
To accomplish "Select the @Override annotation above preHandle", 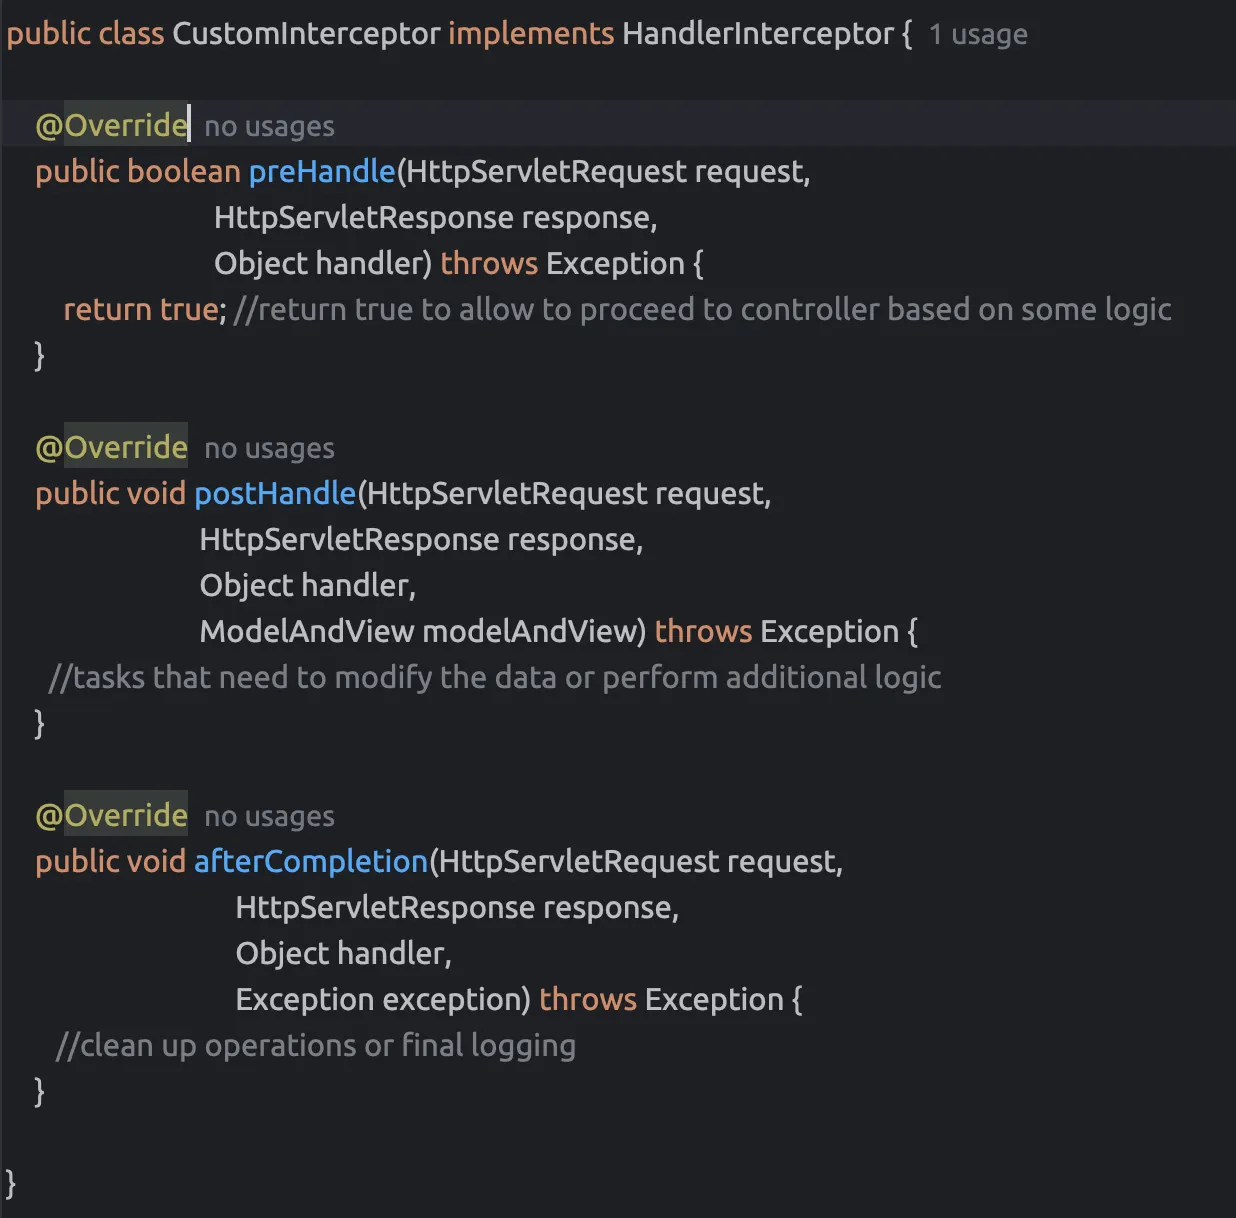I will pyautogui.click(x=110, y=125).
